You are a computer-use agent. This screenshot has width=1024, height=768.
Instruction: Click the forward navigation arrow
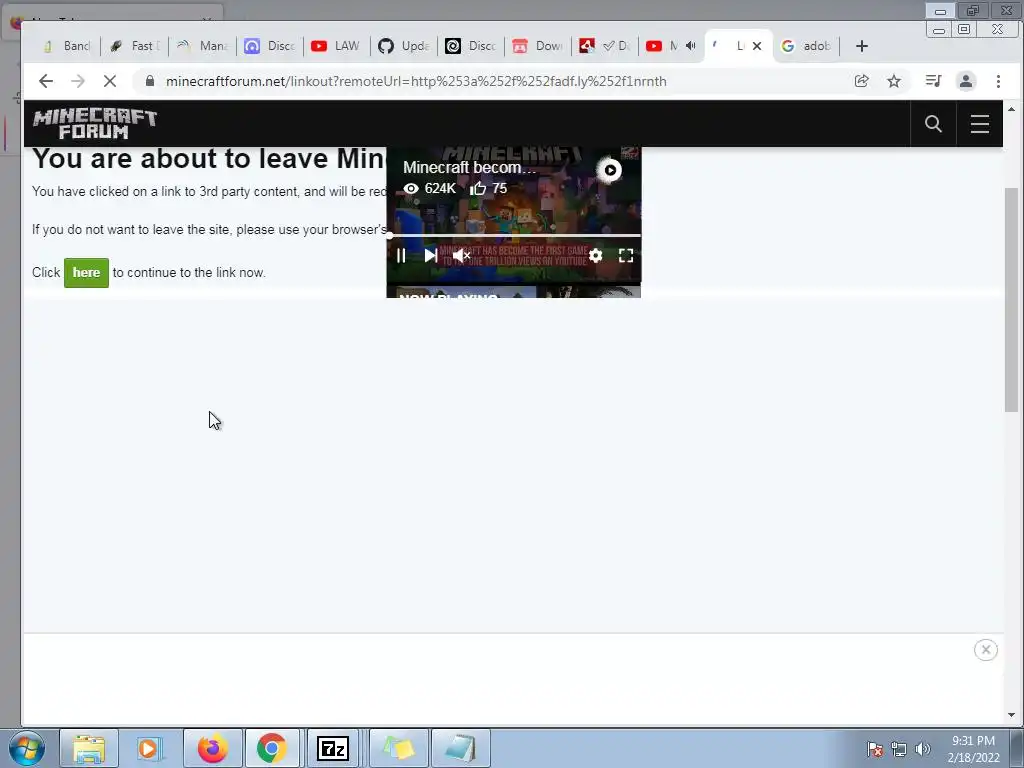point(78,81)
